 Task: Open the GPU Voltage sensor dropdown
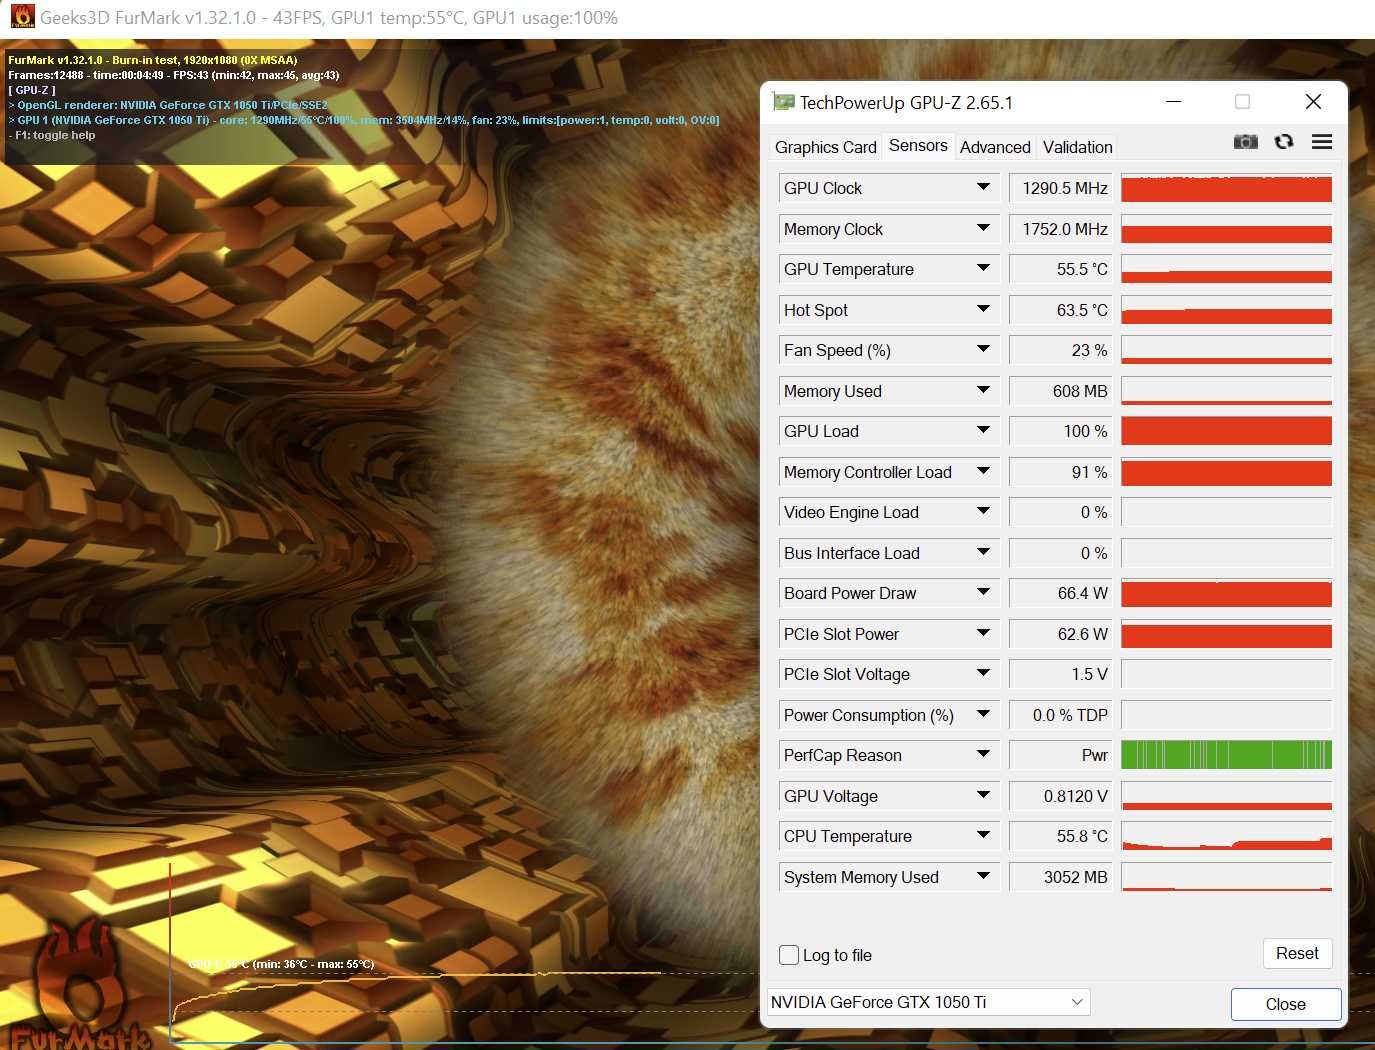tap(984, 795)
